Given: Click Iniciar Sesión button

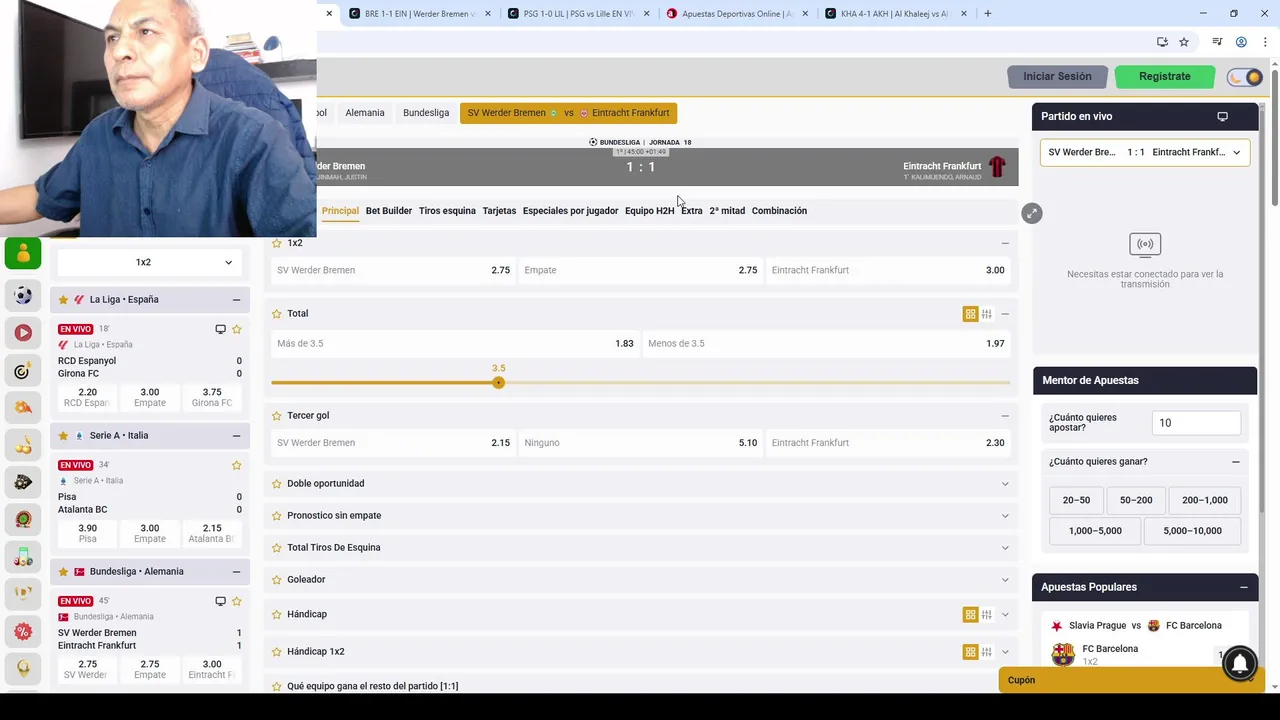Looking at the screenshot, I should 1057,77.
